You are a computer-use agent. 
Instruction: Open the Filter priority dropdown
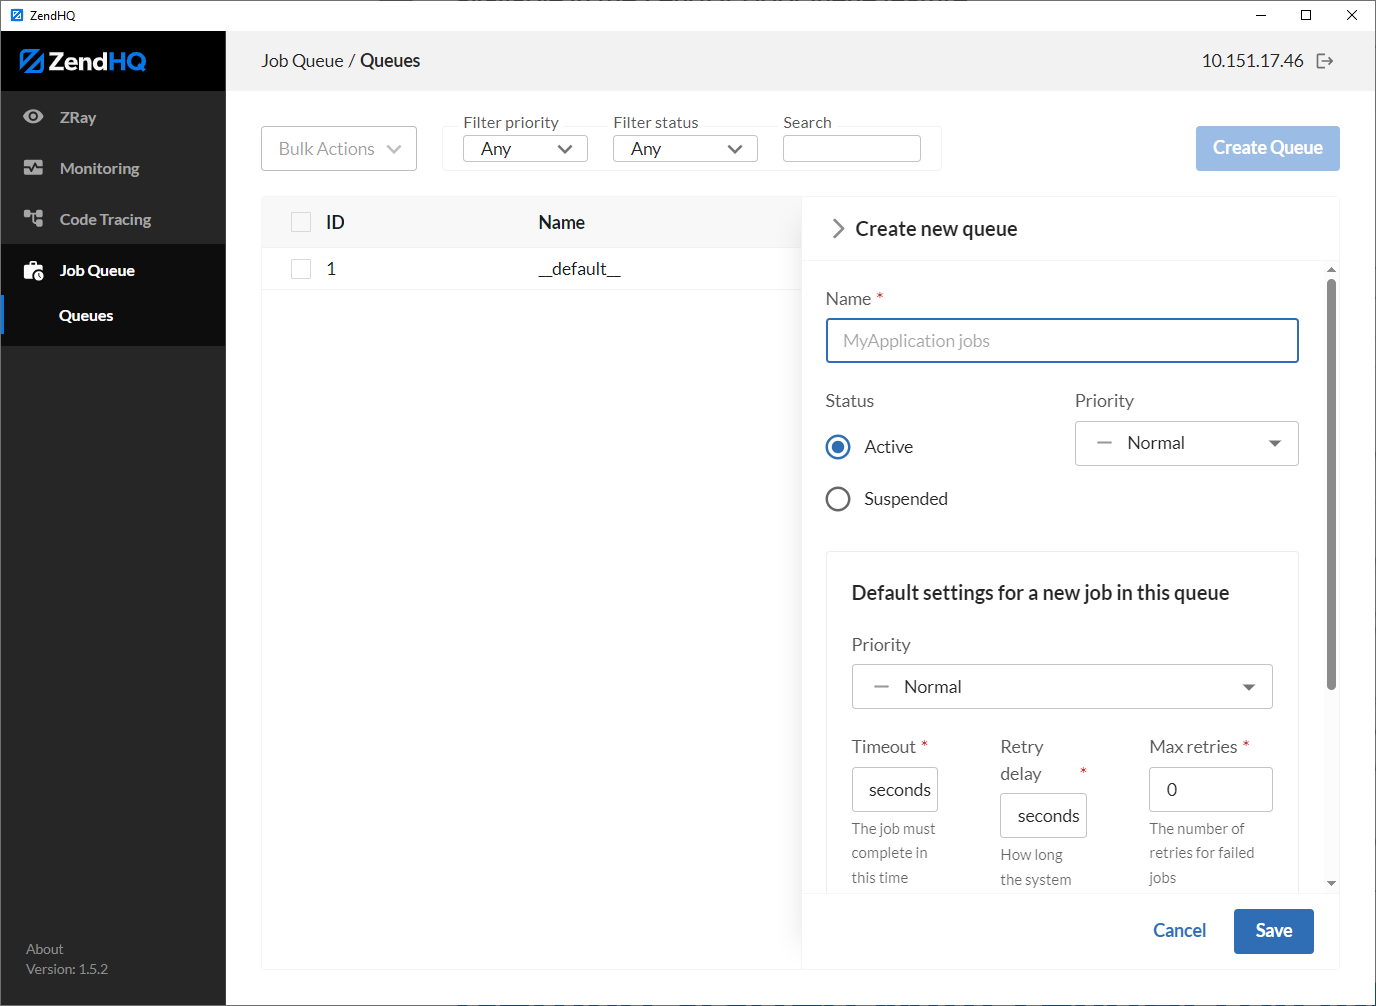click(525, 149)
